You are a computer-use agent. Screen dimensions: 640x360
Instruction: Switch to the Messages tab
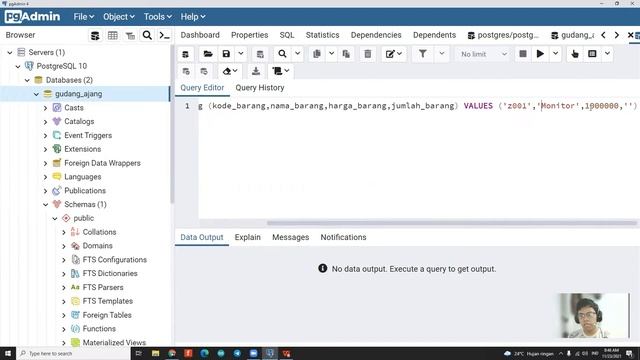[291, 237]
